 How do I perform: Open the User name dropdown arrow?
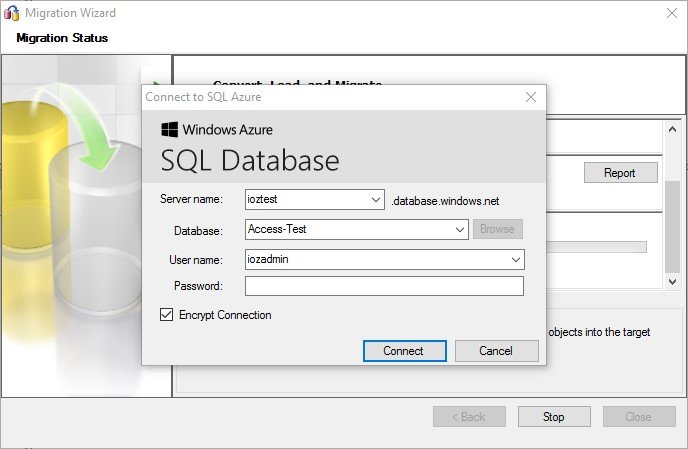point(516,260)
